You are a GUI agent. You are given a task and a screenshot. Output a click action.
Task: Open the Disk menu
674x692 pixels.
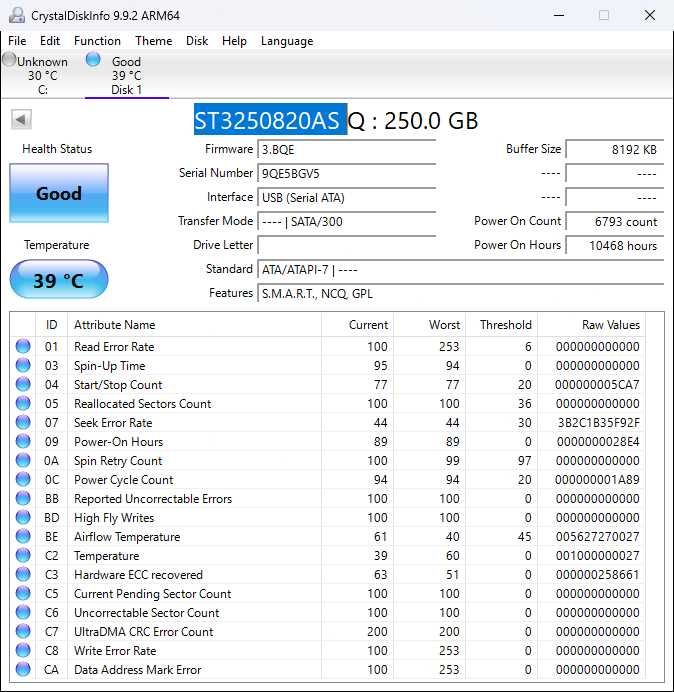pyautogui.click(x=197, y=41)
